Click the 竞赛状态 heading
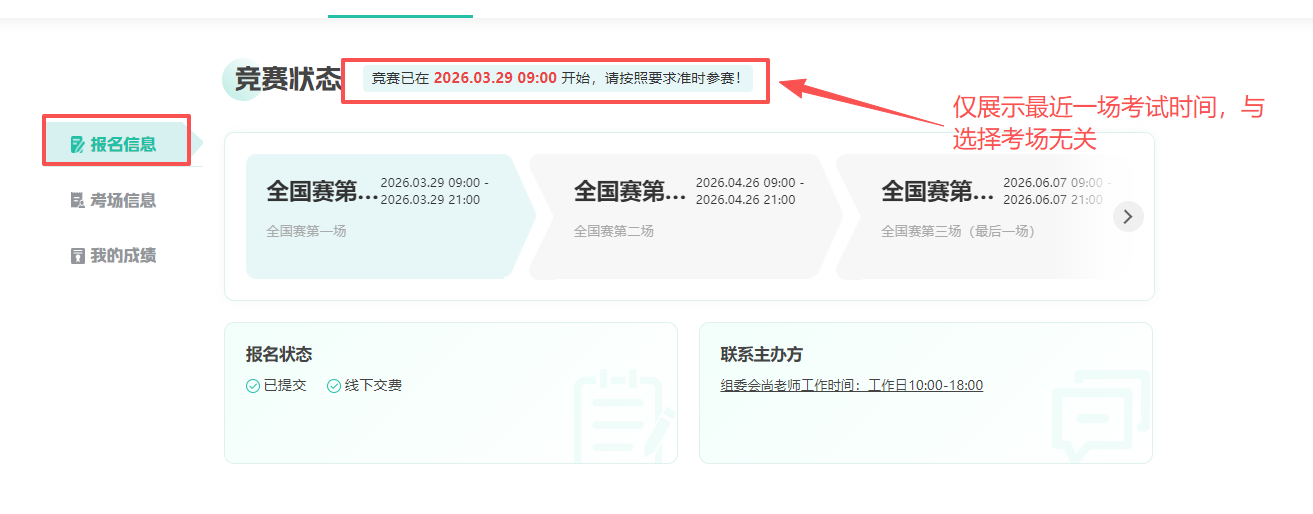1313x514 pixels. pos(288,79)
